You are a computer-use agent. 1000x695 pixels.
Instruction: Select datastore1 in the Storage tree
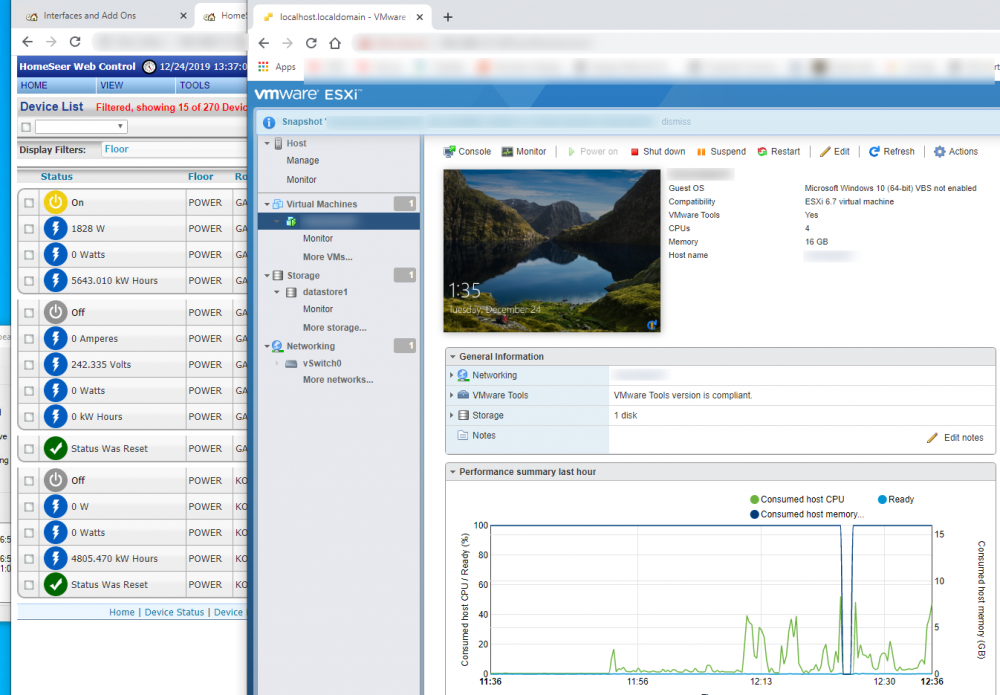pyautogui.click(x=325, y=292)
